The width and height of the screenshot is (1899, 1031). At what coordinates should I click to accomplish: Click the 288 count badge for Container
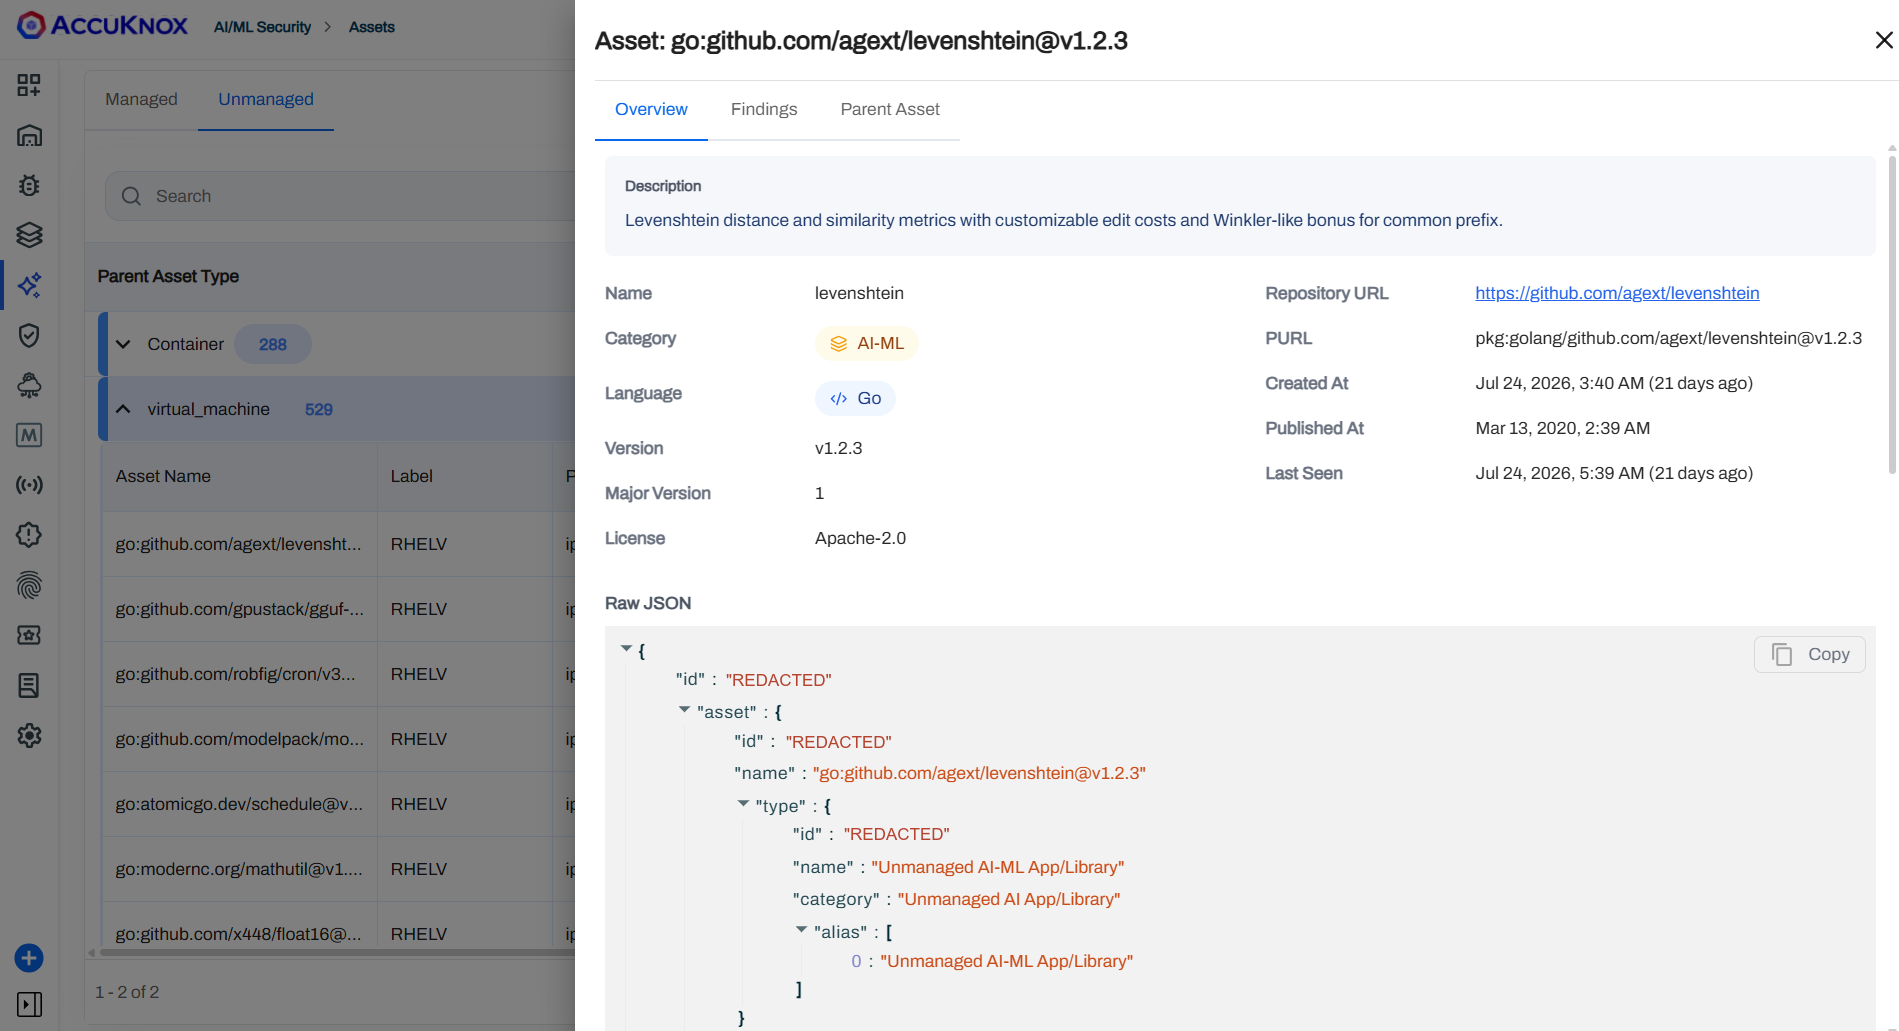point(272,344)
